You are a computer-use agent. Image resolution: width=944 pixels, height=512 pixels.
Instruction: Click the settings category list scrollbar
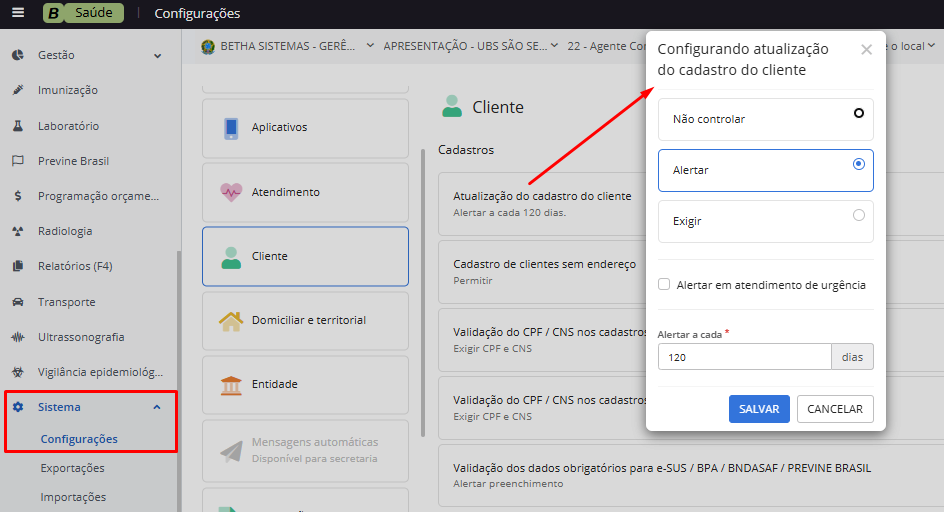tap(423, 292)
